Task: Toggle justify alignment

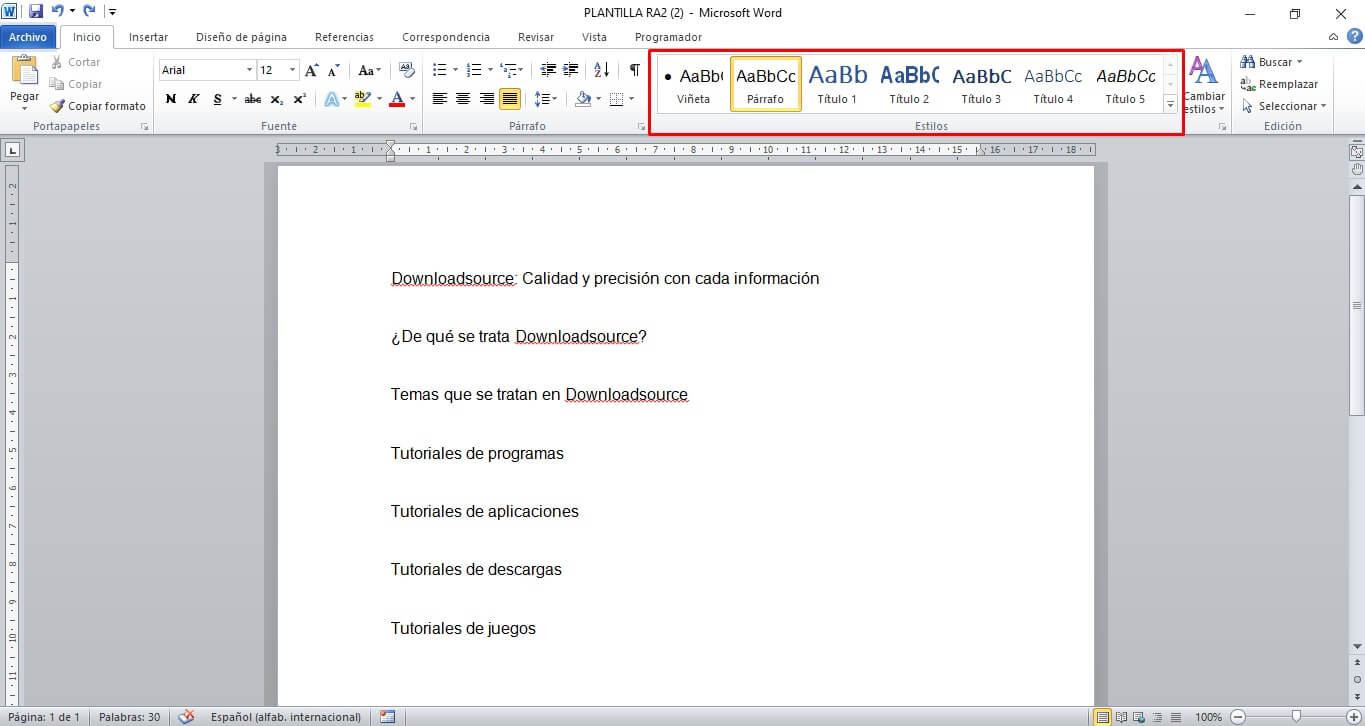Action: (x=510, y=99)
